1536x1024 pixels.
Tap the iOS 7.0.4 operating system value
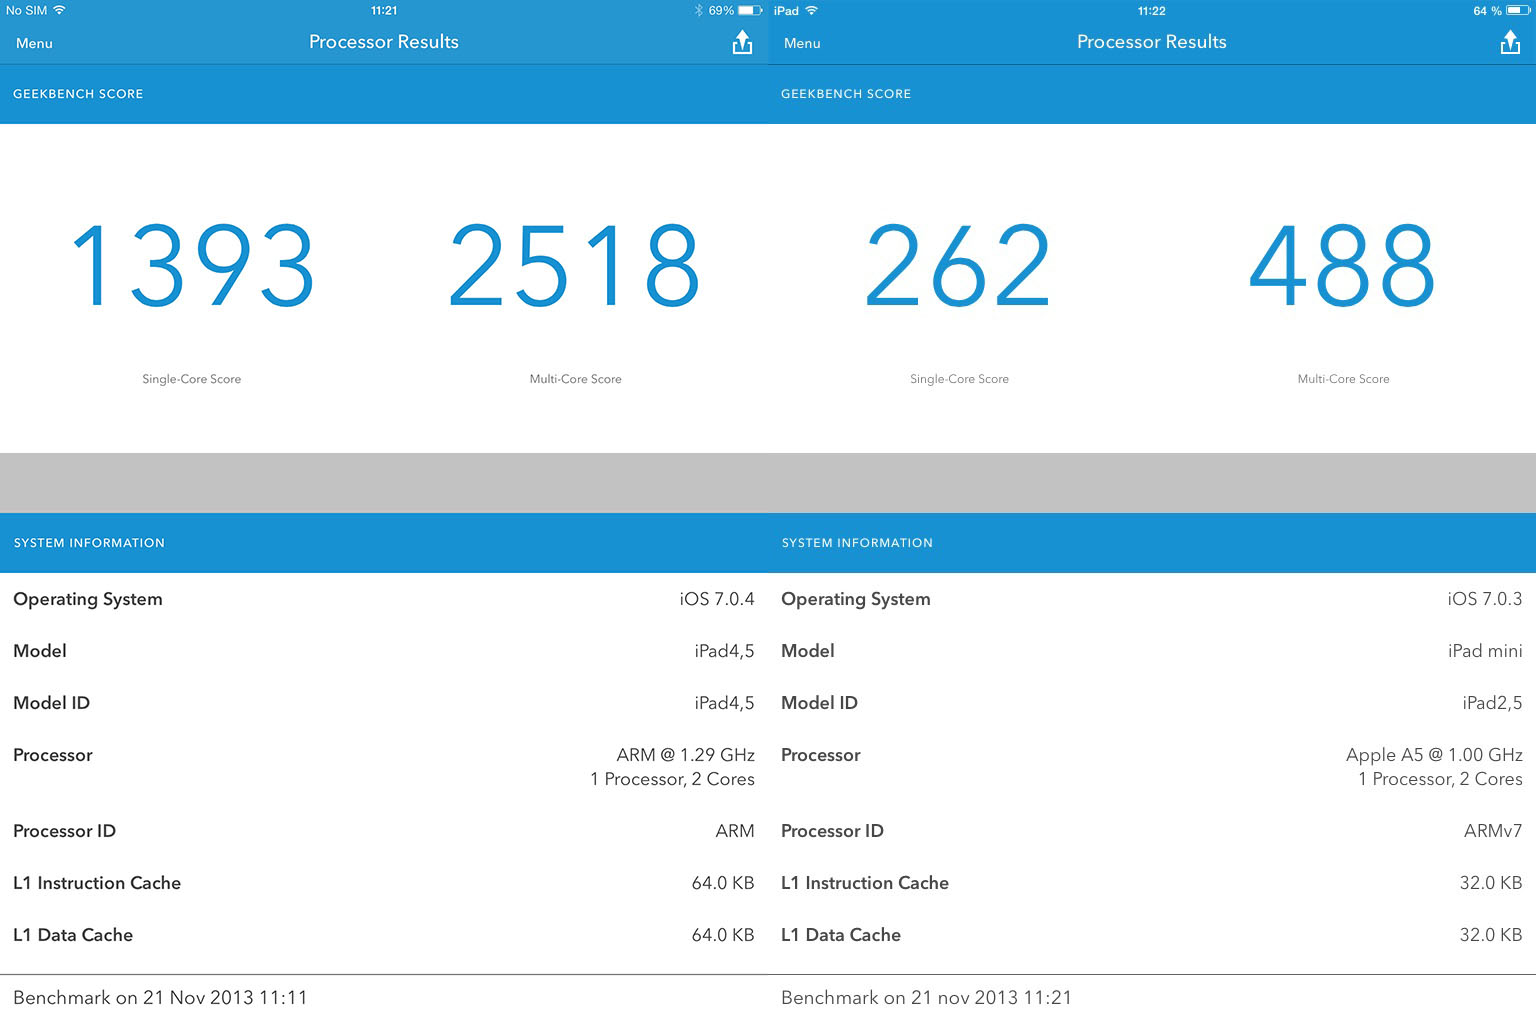717,599
